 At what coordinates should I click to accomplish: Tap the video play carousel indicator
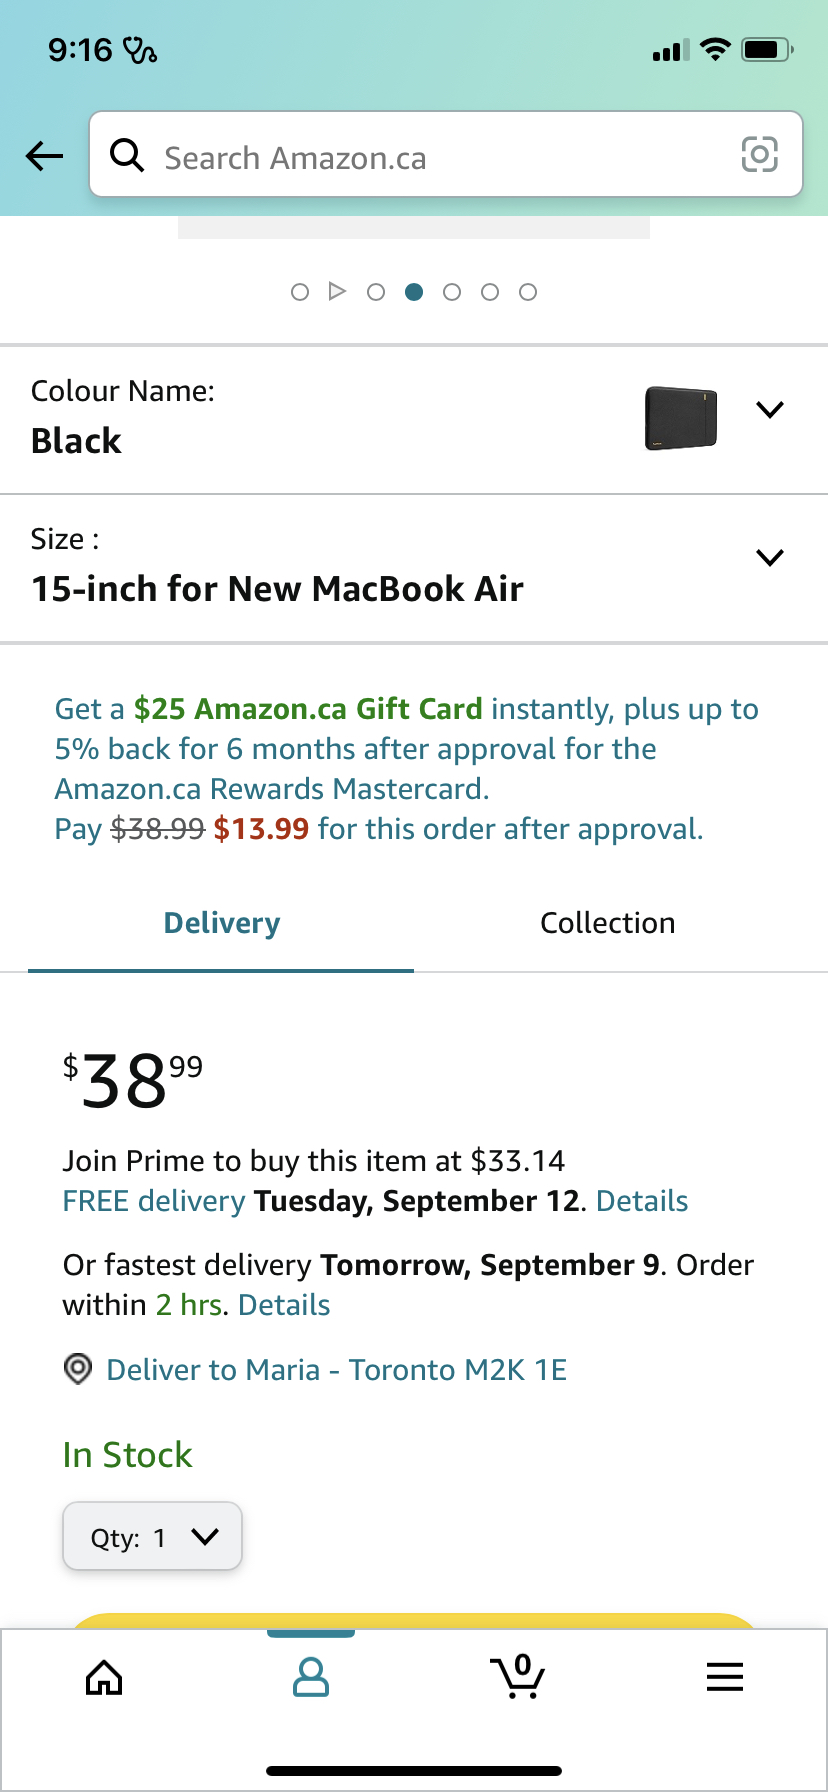click(x=337, y=292)
